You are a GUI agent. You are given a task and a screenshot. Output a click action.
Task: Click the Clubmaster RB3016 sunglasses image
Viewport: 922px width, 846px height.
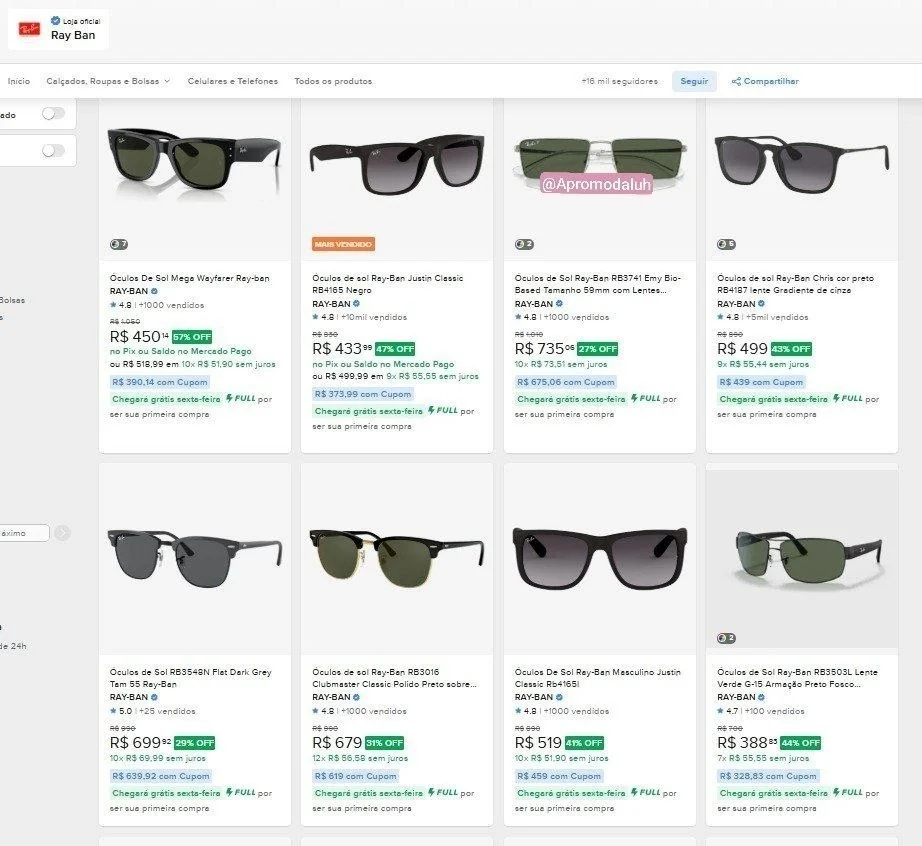[x=397, y=558]
